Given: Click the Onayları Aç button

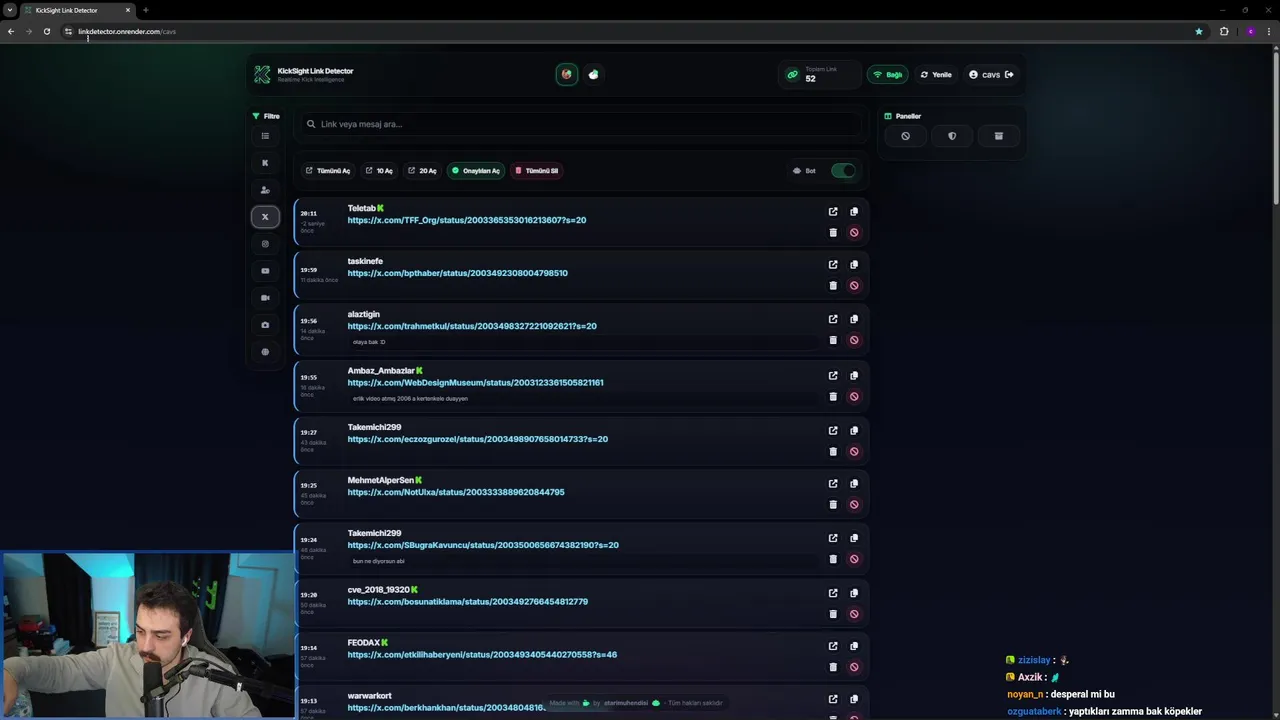Looking at the screenshot, I should [x=475, y=171].
